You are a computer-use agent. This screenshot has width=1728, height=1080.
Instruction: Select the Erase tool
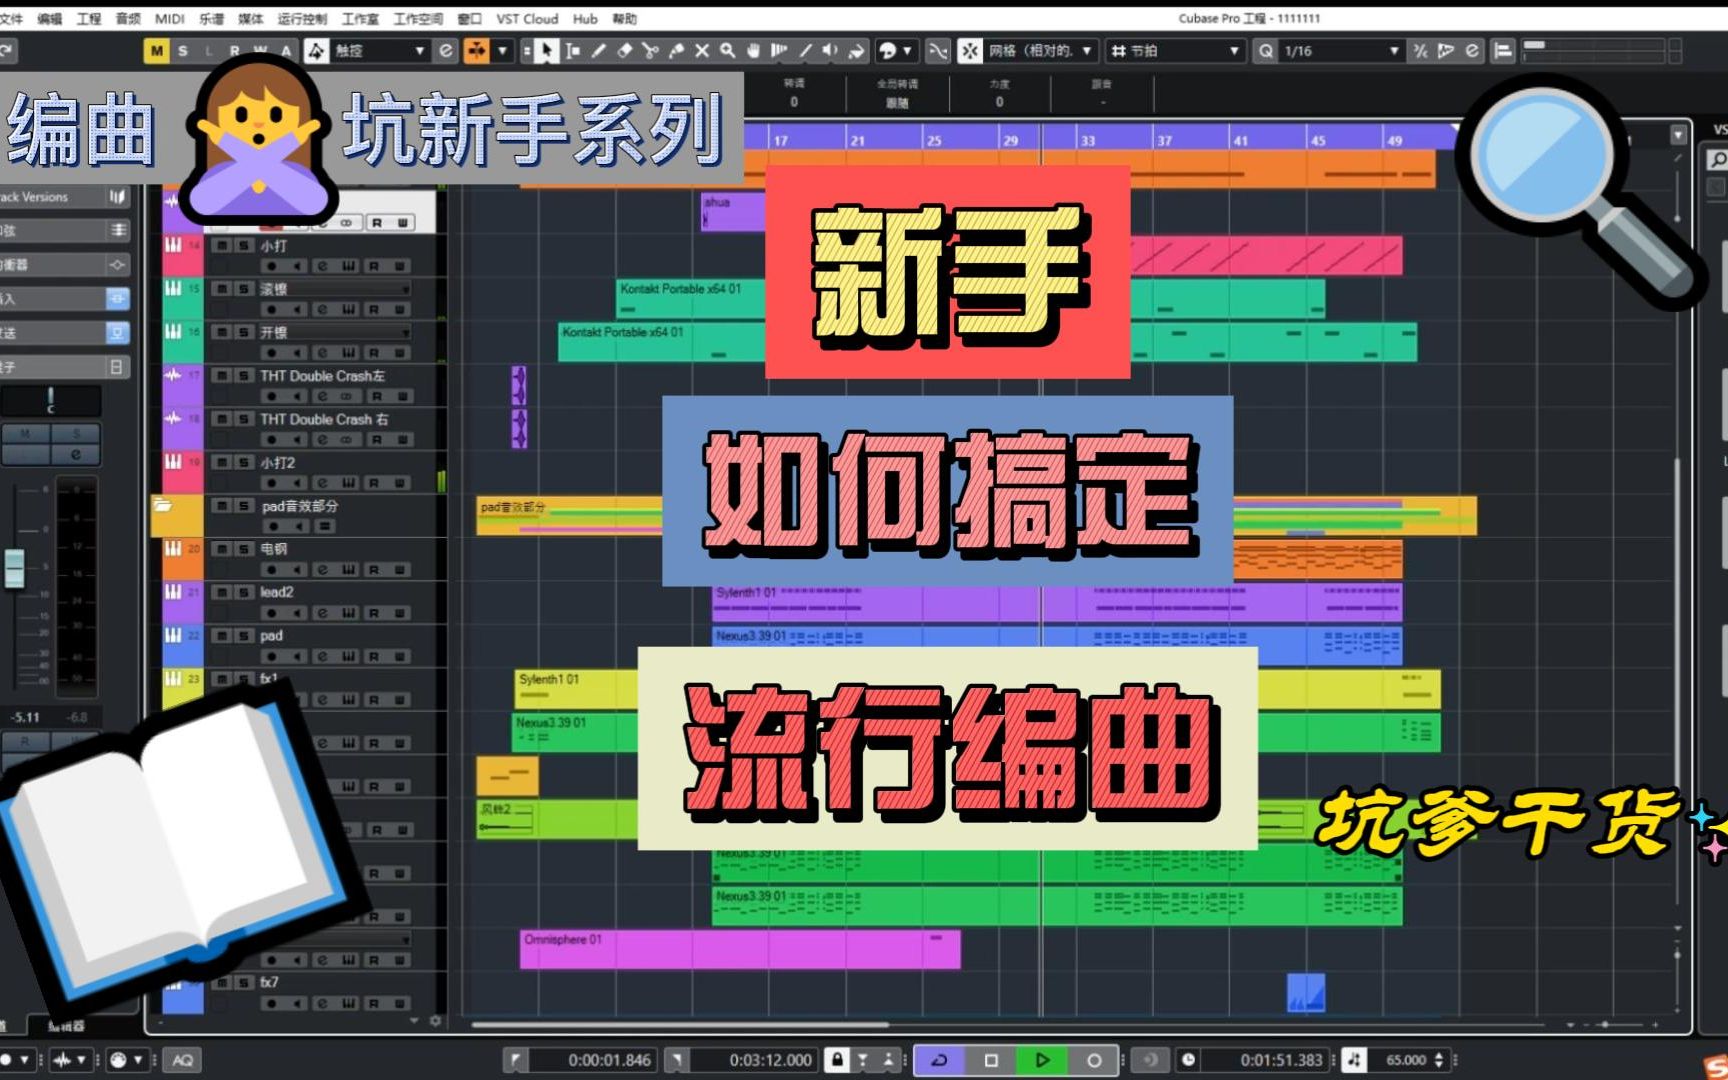click(x=624, y=51)
